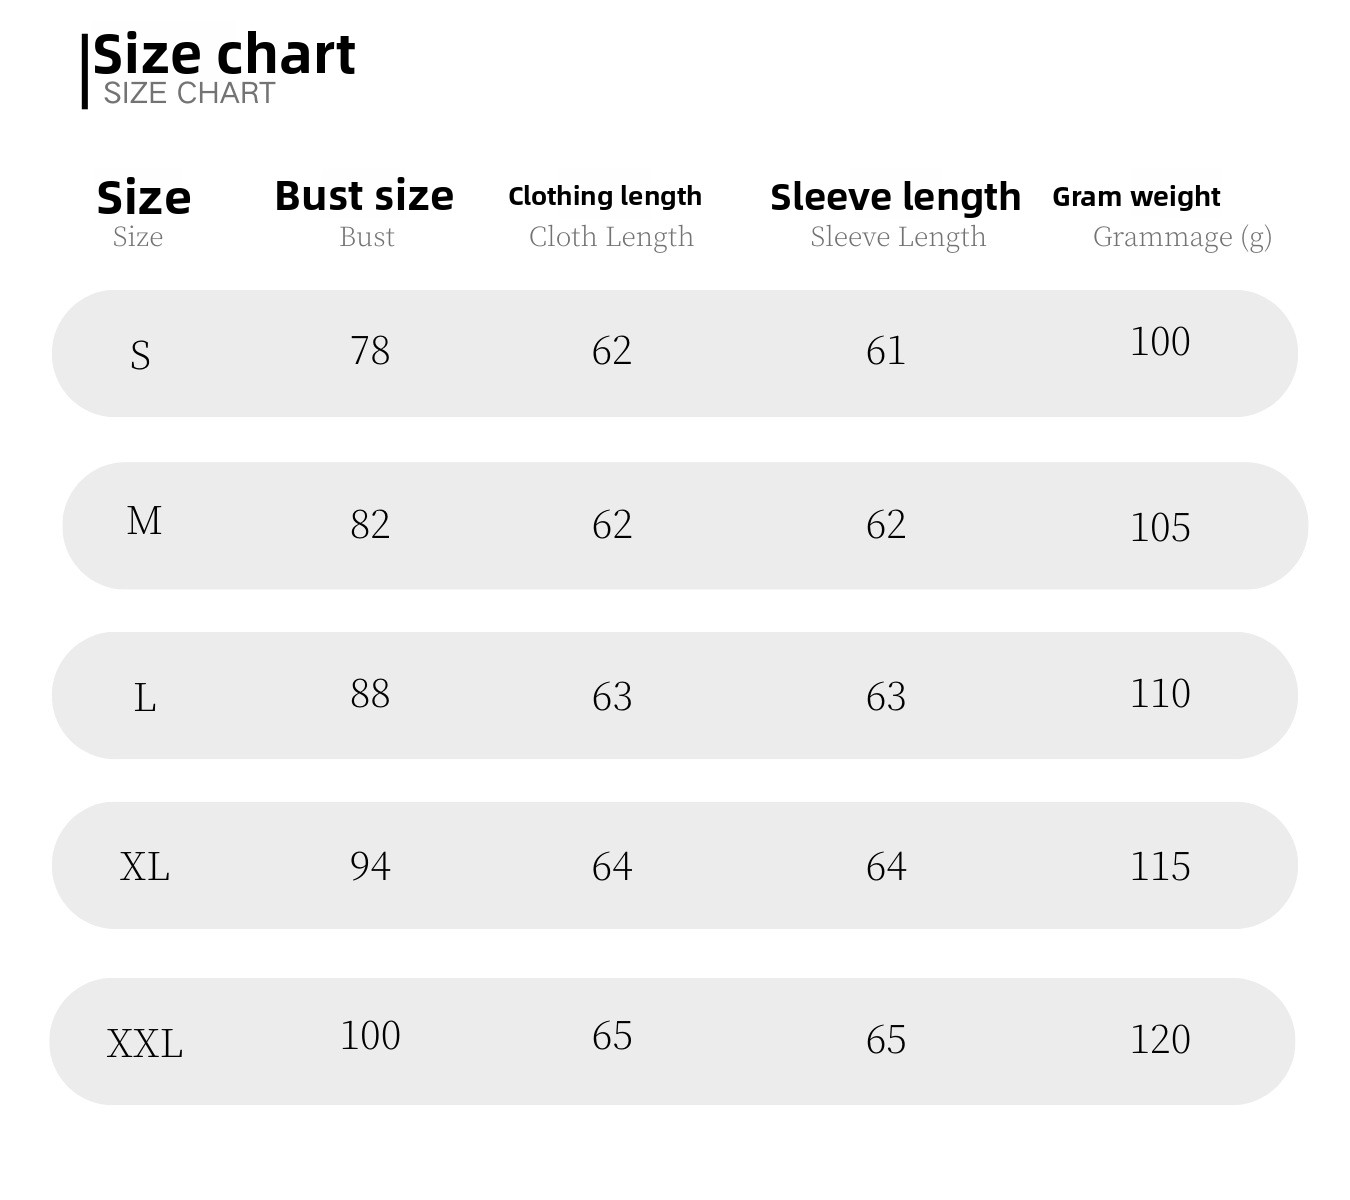Click bust value 82 in M row

(370, 525)
